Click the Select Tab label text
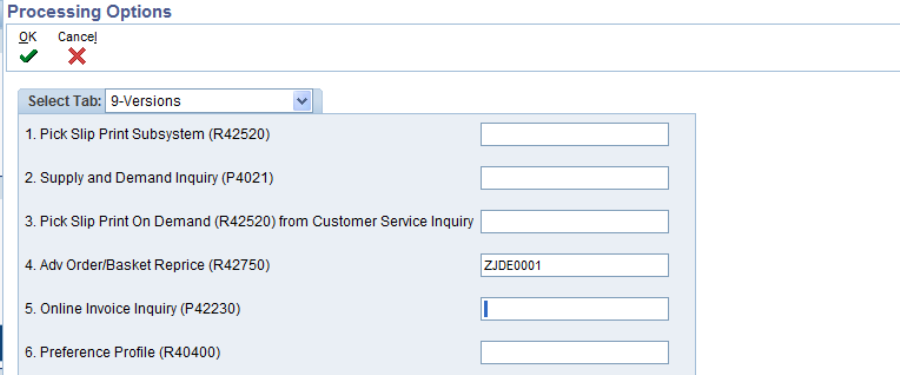The width and height of the screenshot is (900, 375). click(65, 101)
